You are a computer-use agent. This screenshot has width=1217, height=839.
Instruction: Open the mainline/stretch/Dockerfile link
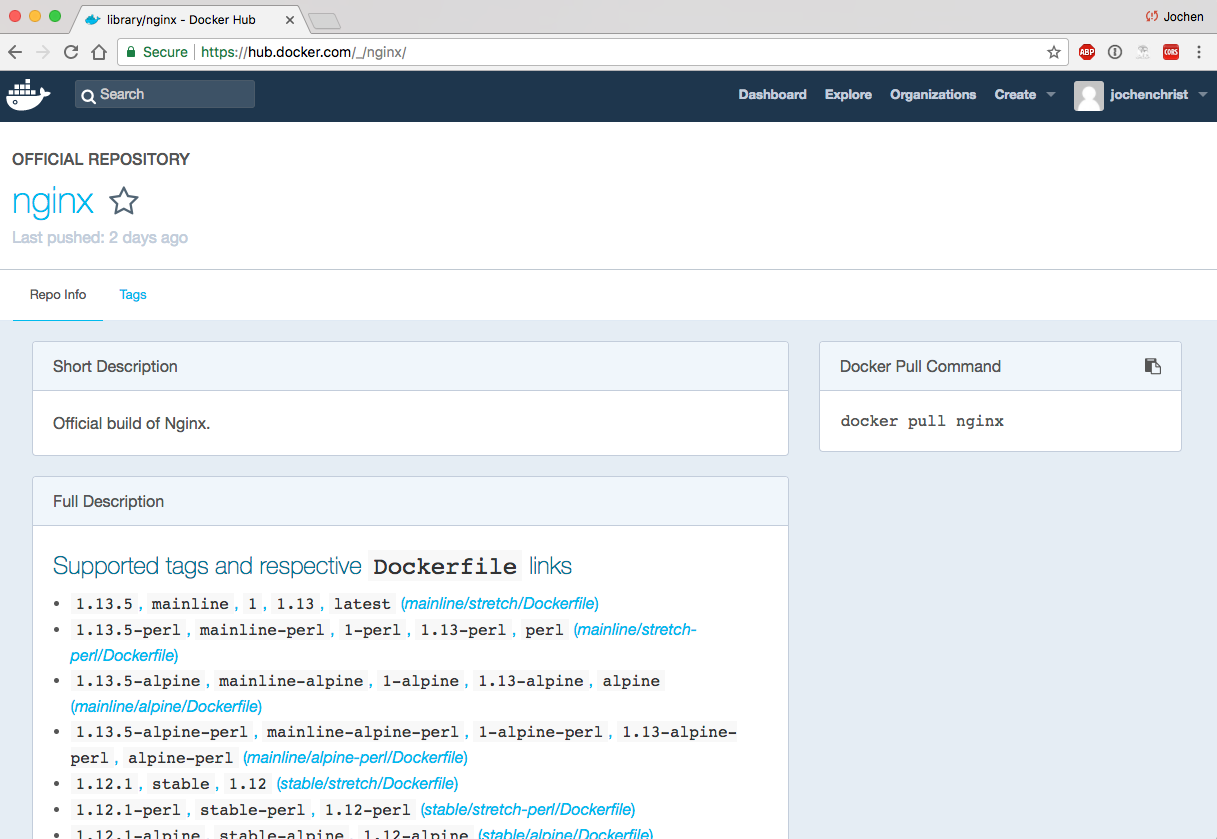pos(500,603)
